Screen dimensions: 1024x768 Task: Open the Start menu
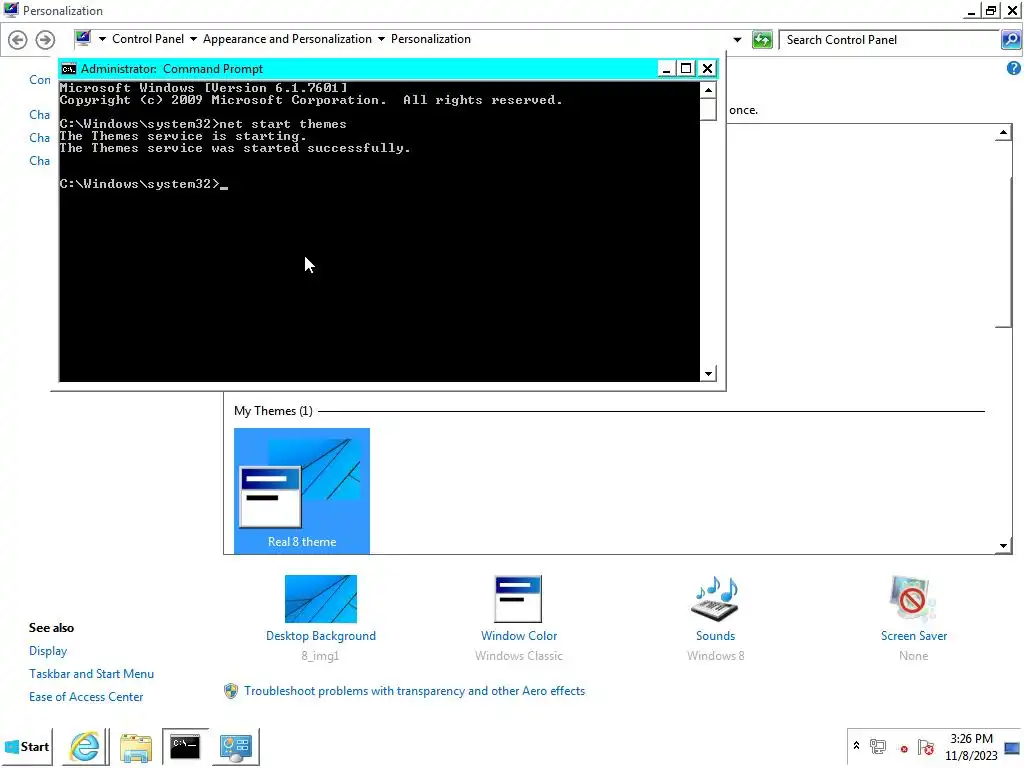pos(27,746)
